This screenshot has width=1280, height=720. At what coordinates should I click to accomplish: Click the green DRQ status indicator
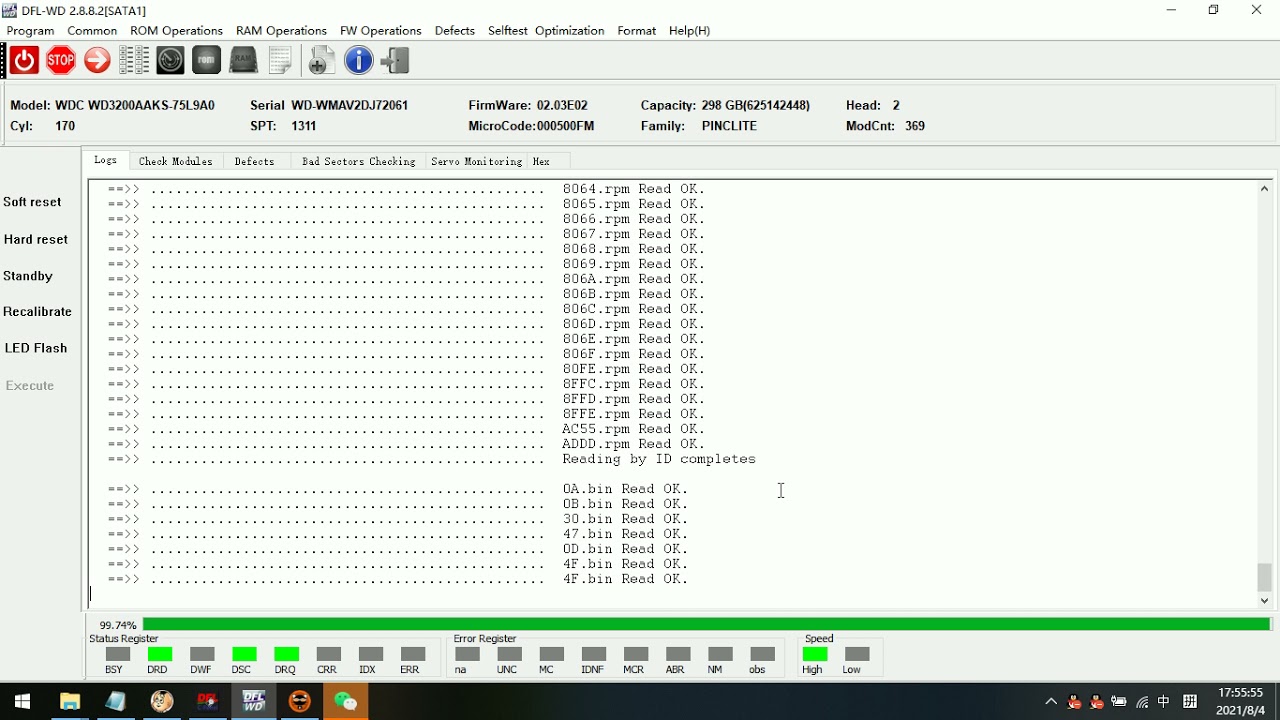pyautogui.click(x=286, y=654)
